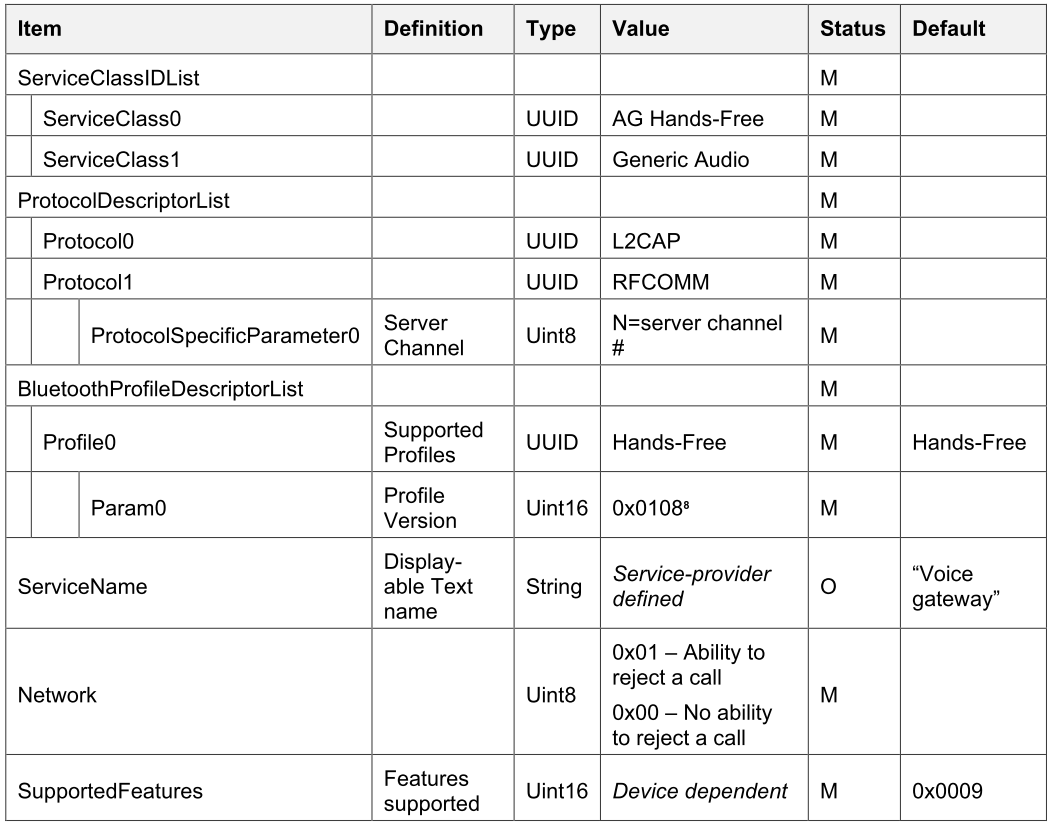Select the BluetoothProfileDescriptorList row label

(x=161, y=390)
